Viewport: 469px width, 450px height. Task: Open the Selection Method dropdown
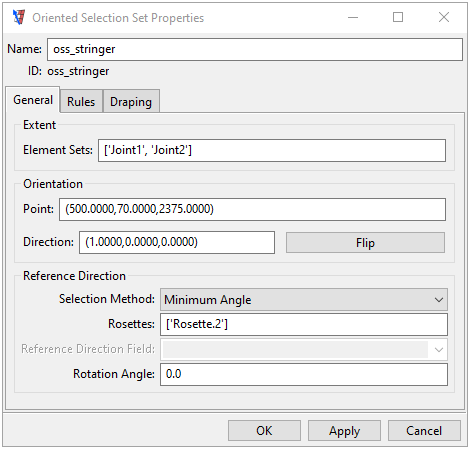(304, 300)
